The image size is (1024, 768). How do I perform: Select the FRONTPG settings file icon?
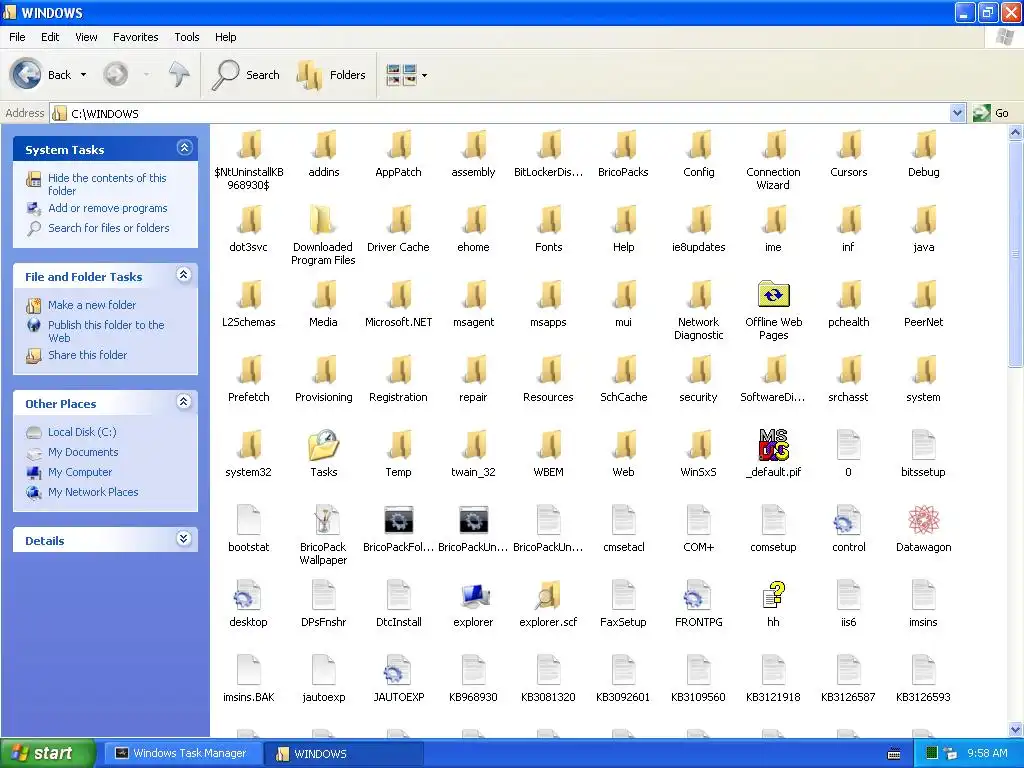[x=698, y=596]
